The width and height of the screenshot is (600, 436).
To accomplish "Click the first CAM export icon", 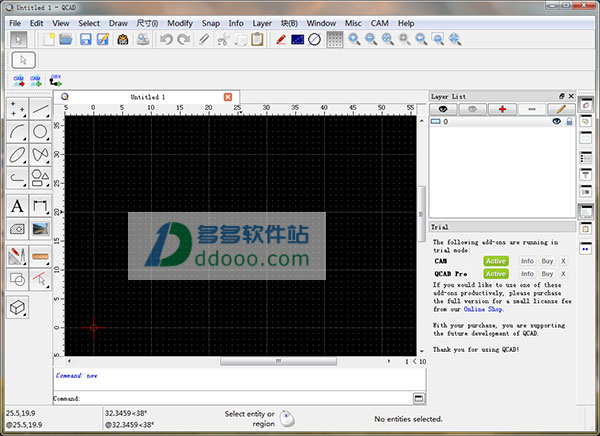I will pyautogui.click(x=18, y=81).
